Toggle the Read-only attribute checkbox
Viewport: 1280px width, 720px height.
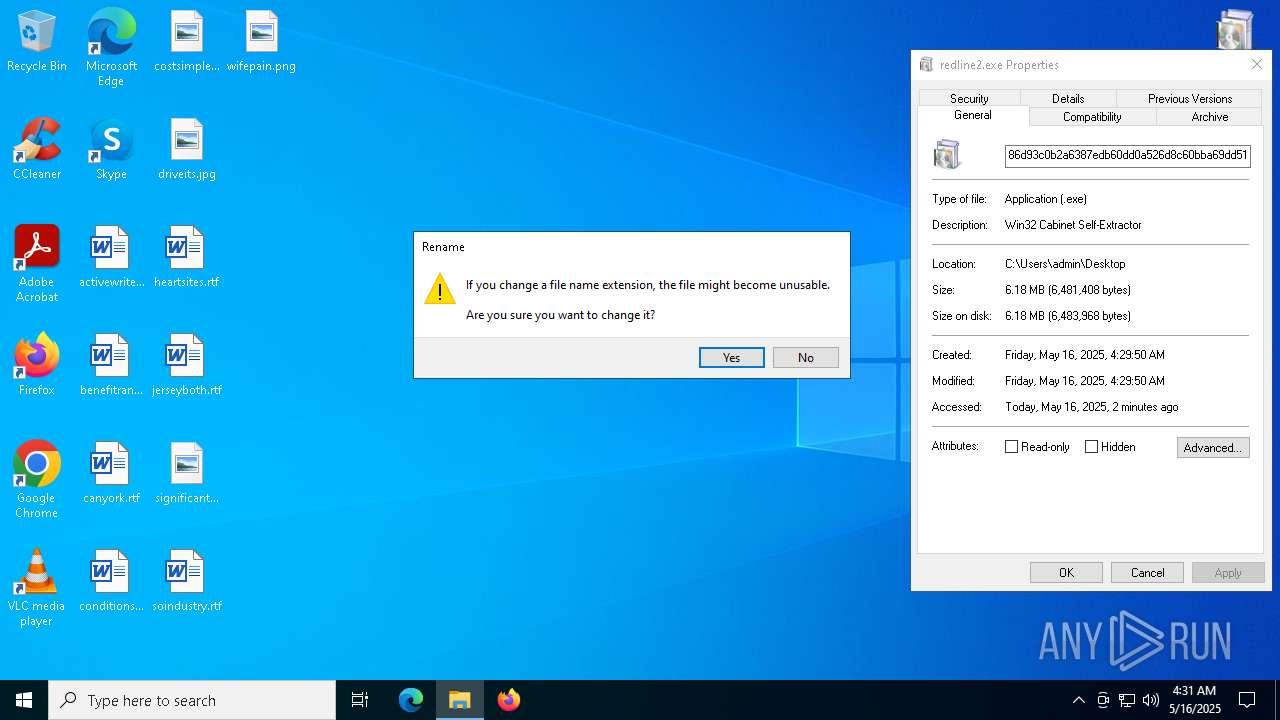pos(1011,447)
